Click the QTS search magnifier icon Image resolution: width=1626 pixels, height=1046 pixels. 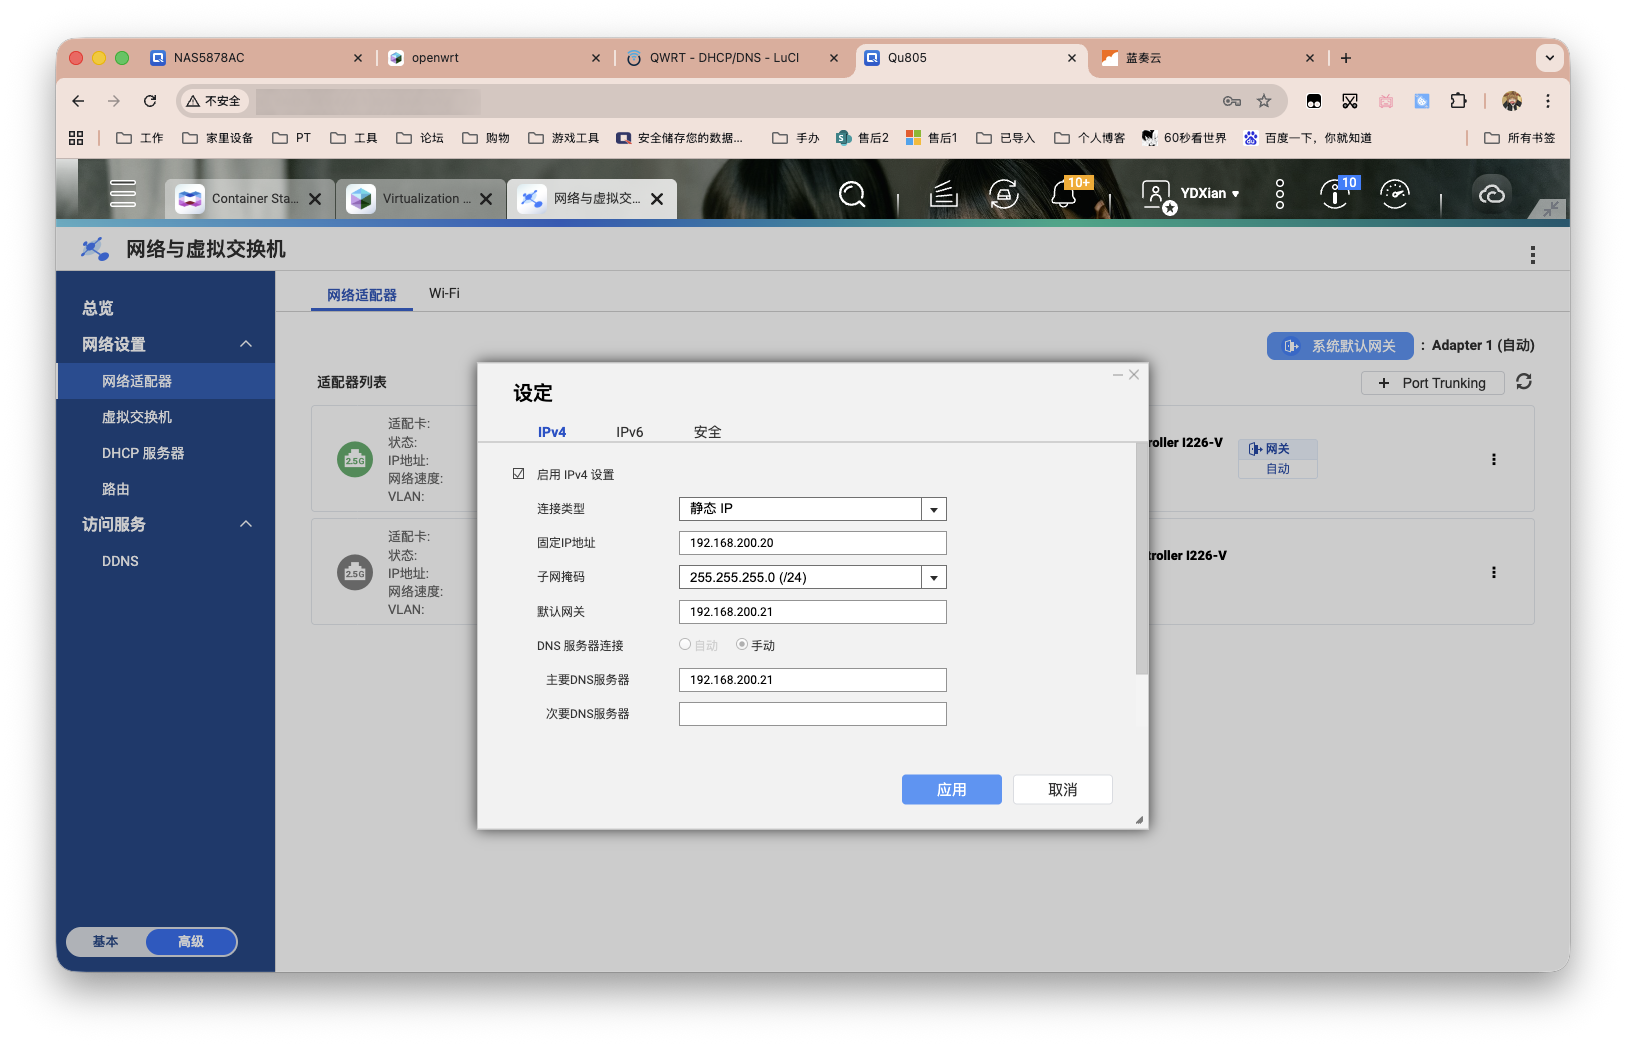[852, 194]
